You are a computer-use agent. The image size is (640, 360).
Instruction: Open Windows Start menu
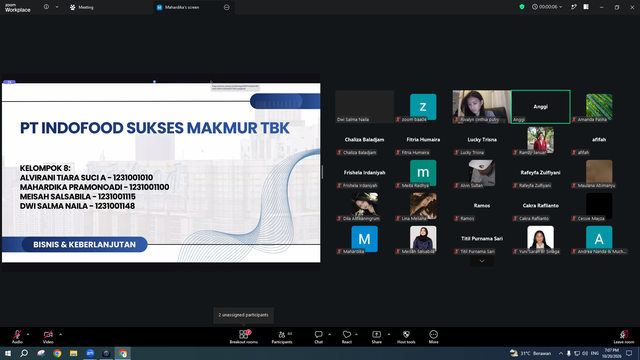tap(8, 353)
